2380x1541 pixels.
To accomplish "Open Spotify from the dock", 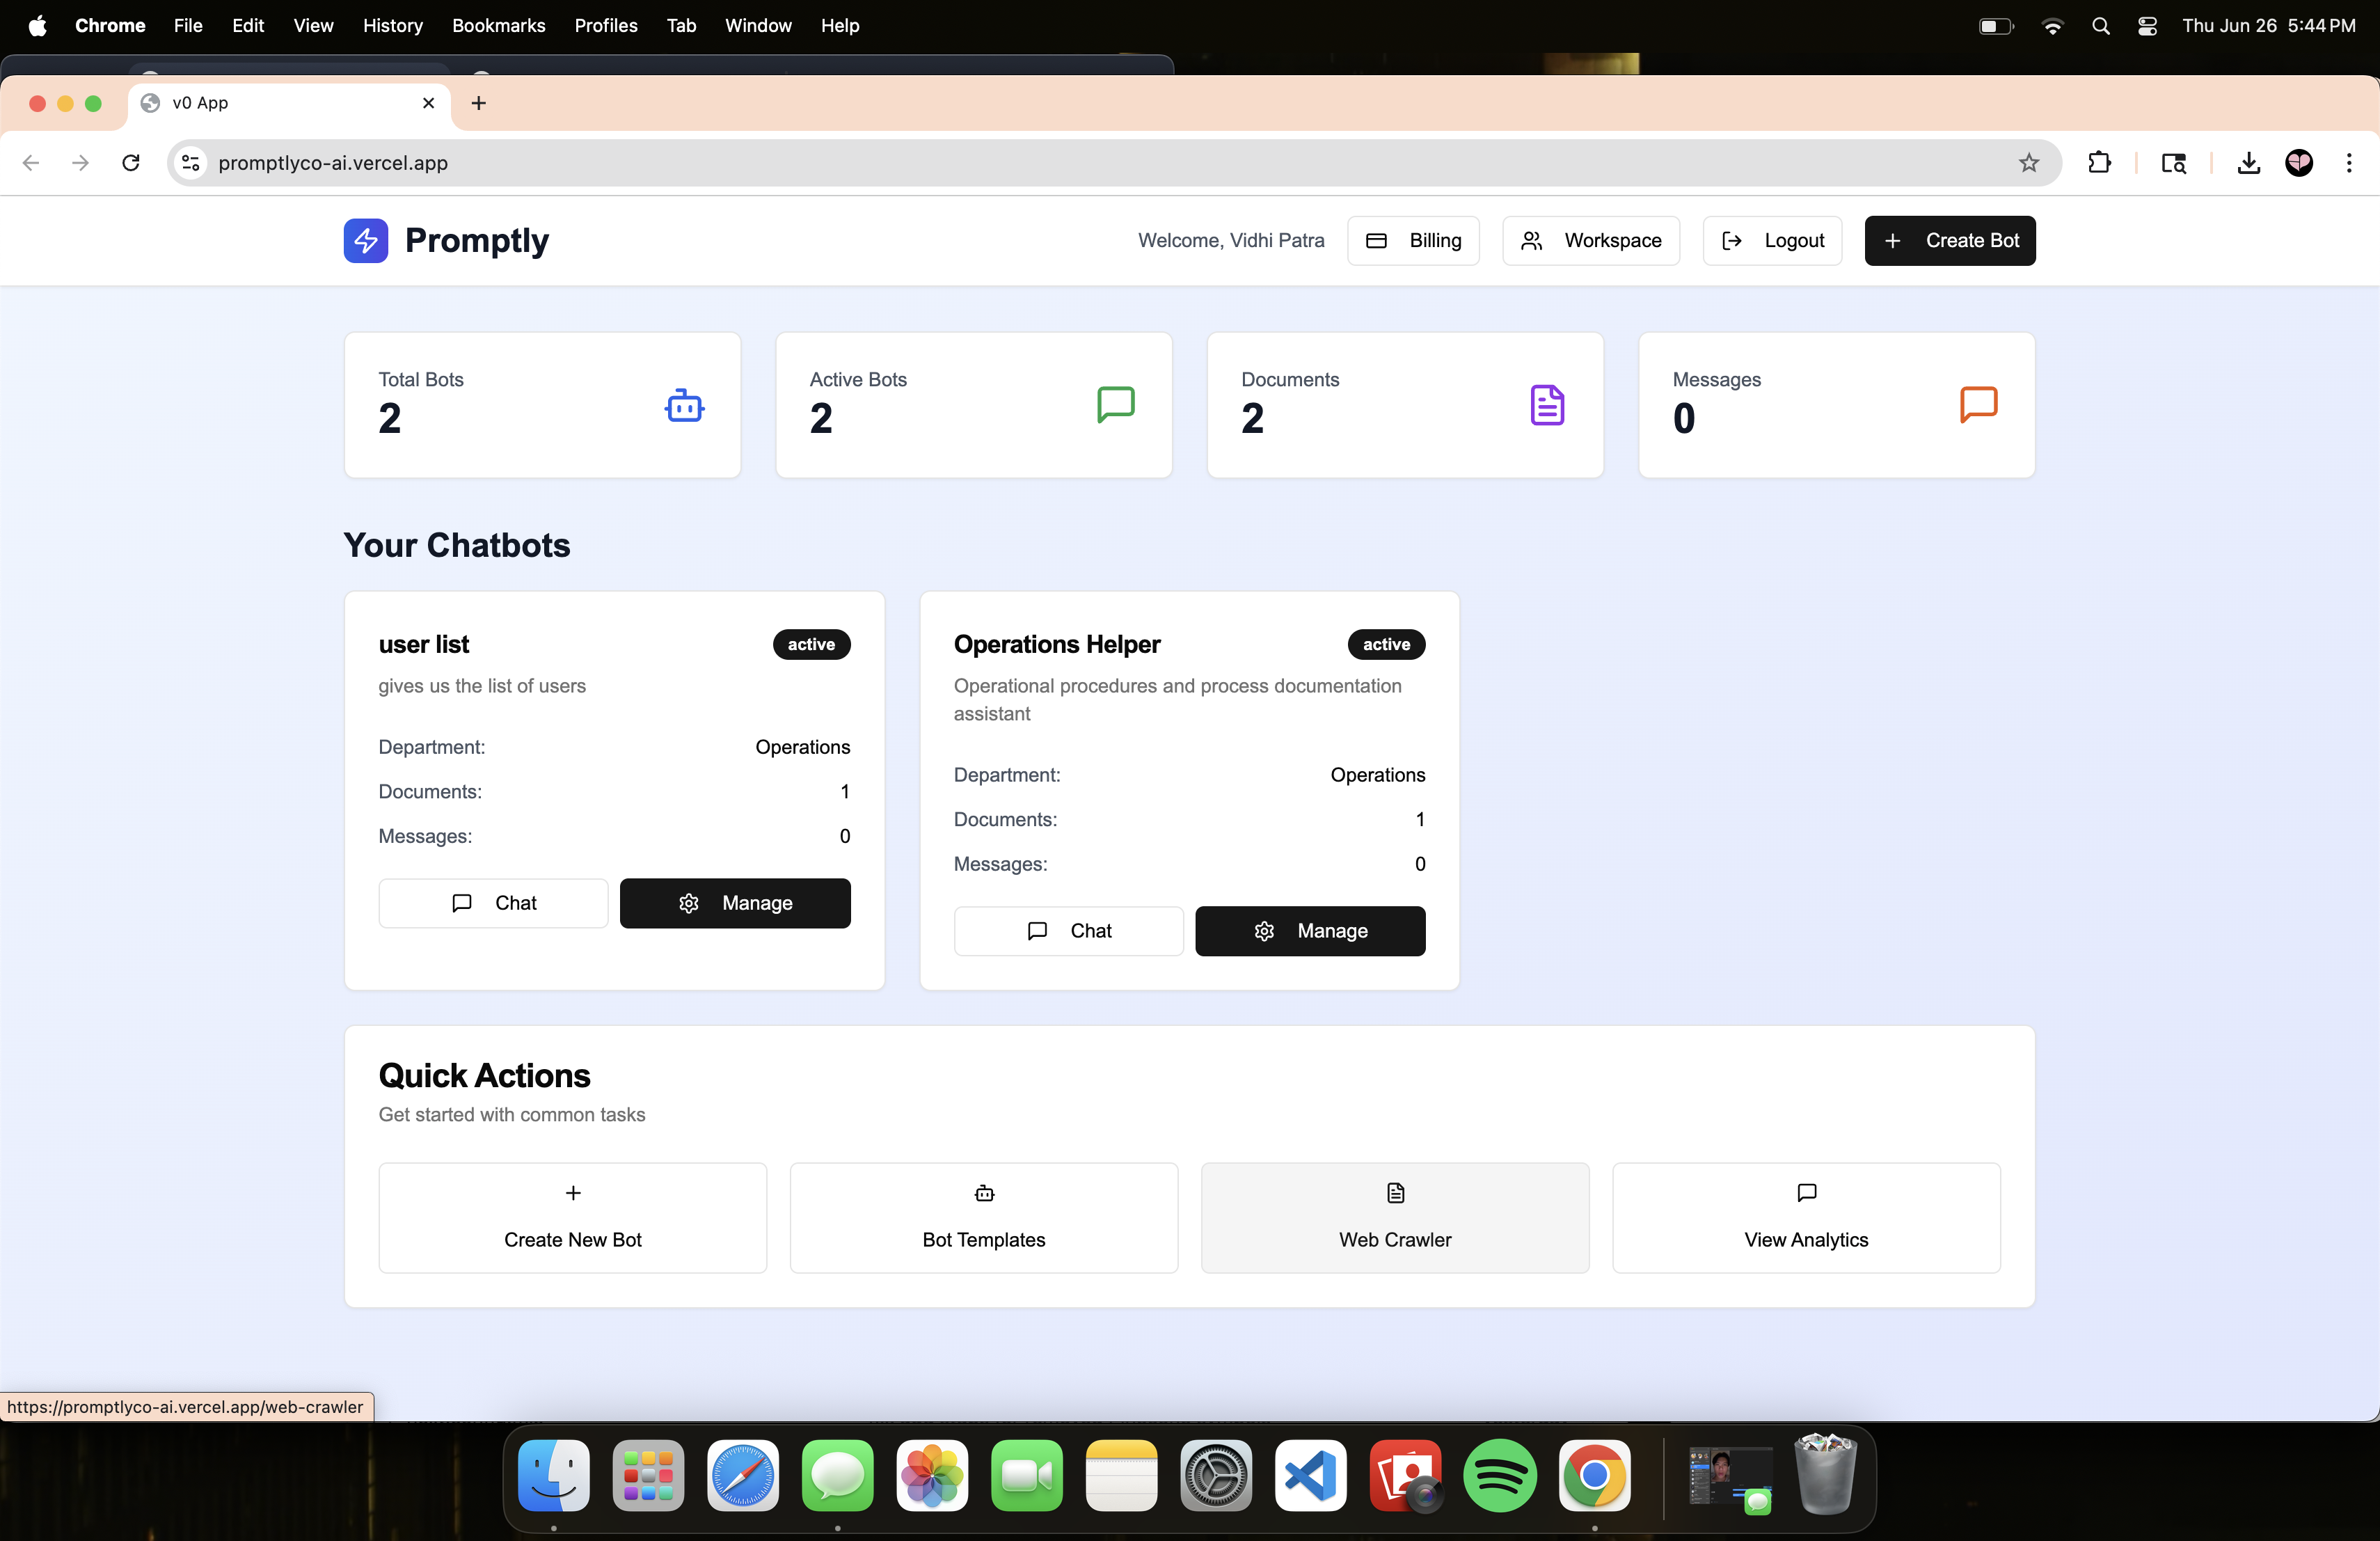I will click(1499, 1476).
